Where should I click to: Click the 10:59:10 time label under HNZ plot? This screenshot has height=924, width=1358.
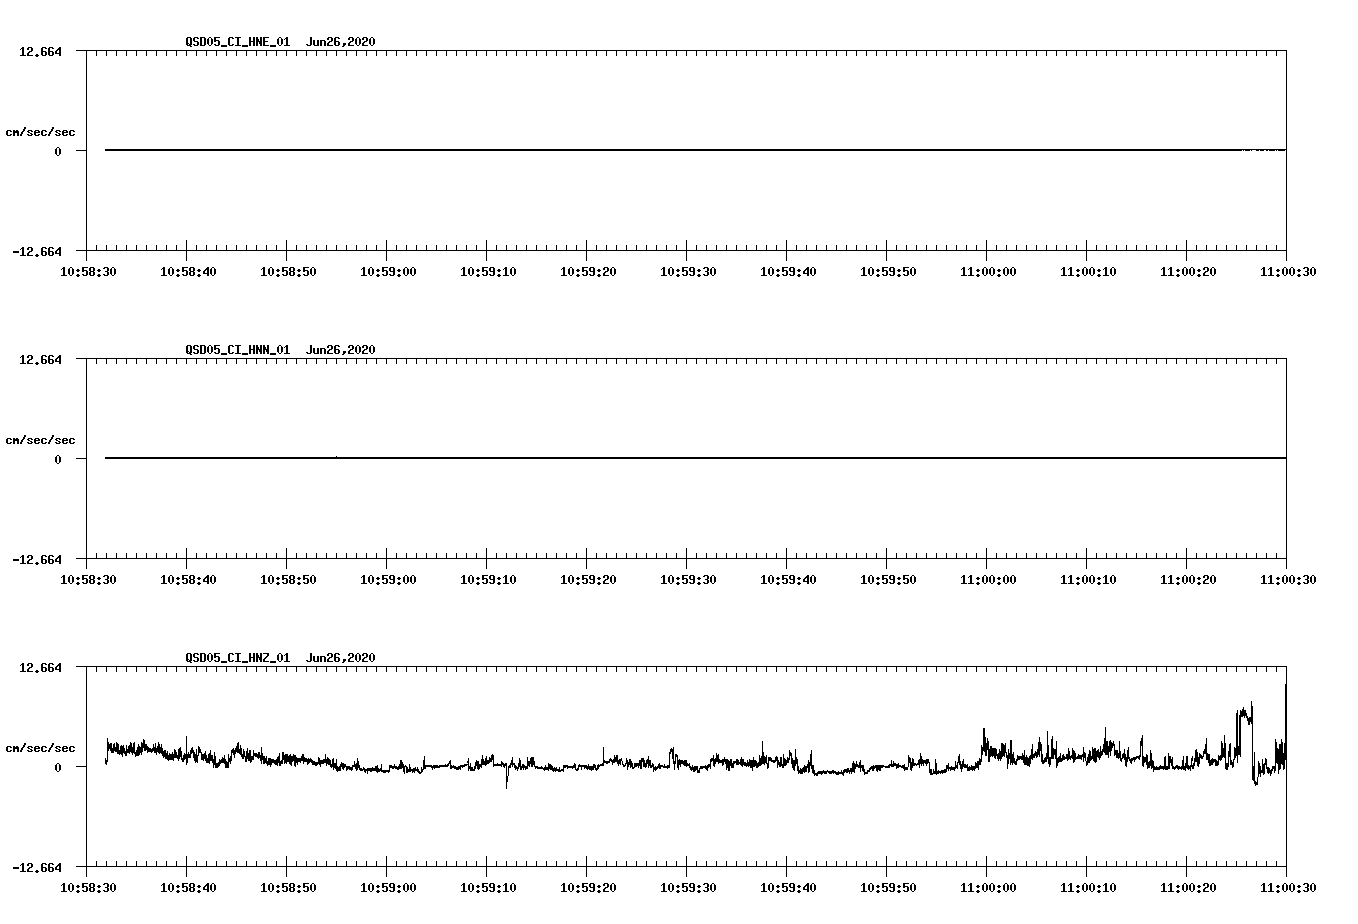[x=488, y=888]
